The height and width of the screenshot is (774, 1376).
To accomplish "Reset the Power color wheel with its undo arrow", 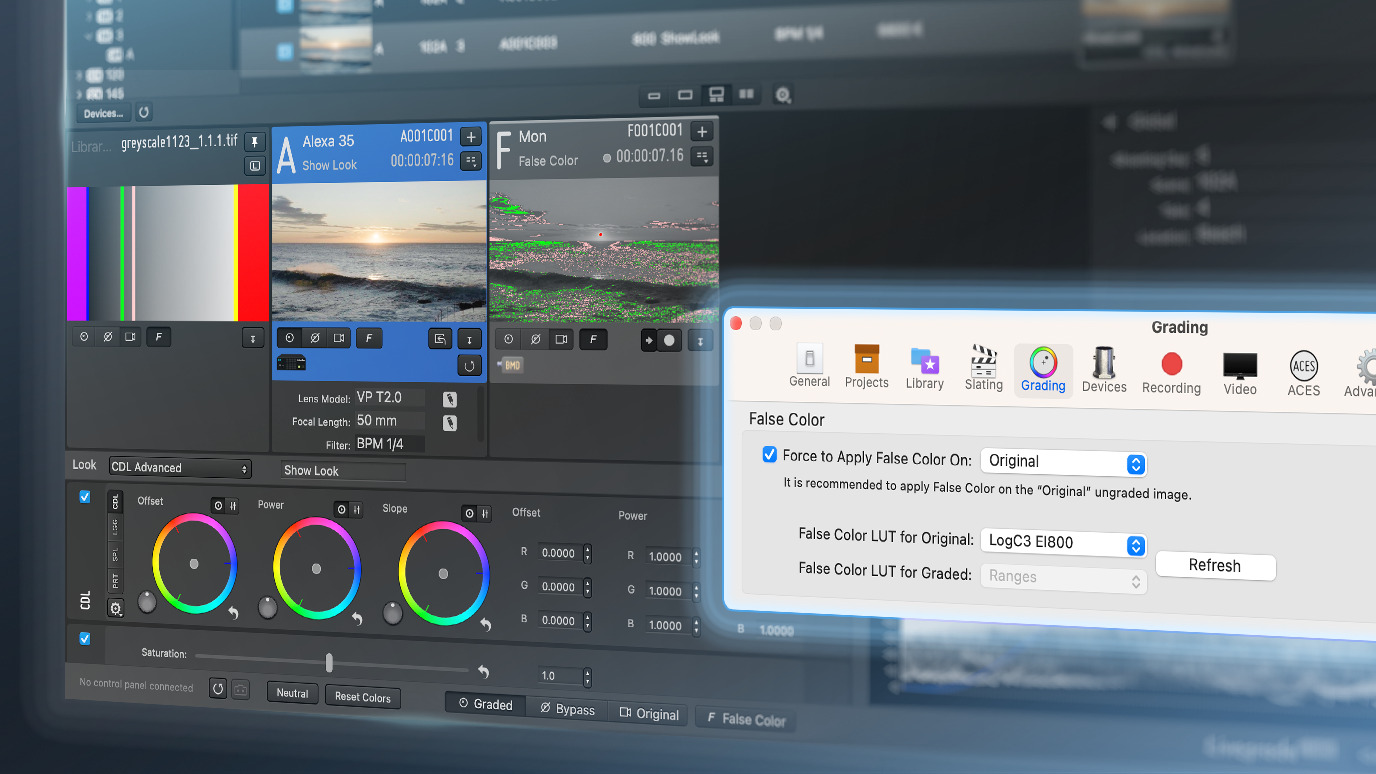I will [x=357, y=619].
